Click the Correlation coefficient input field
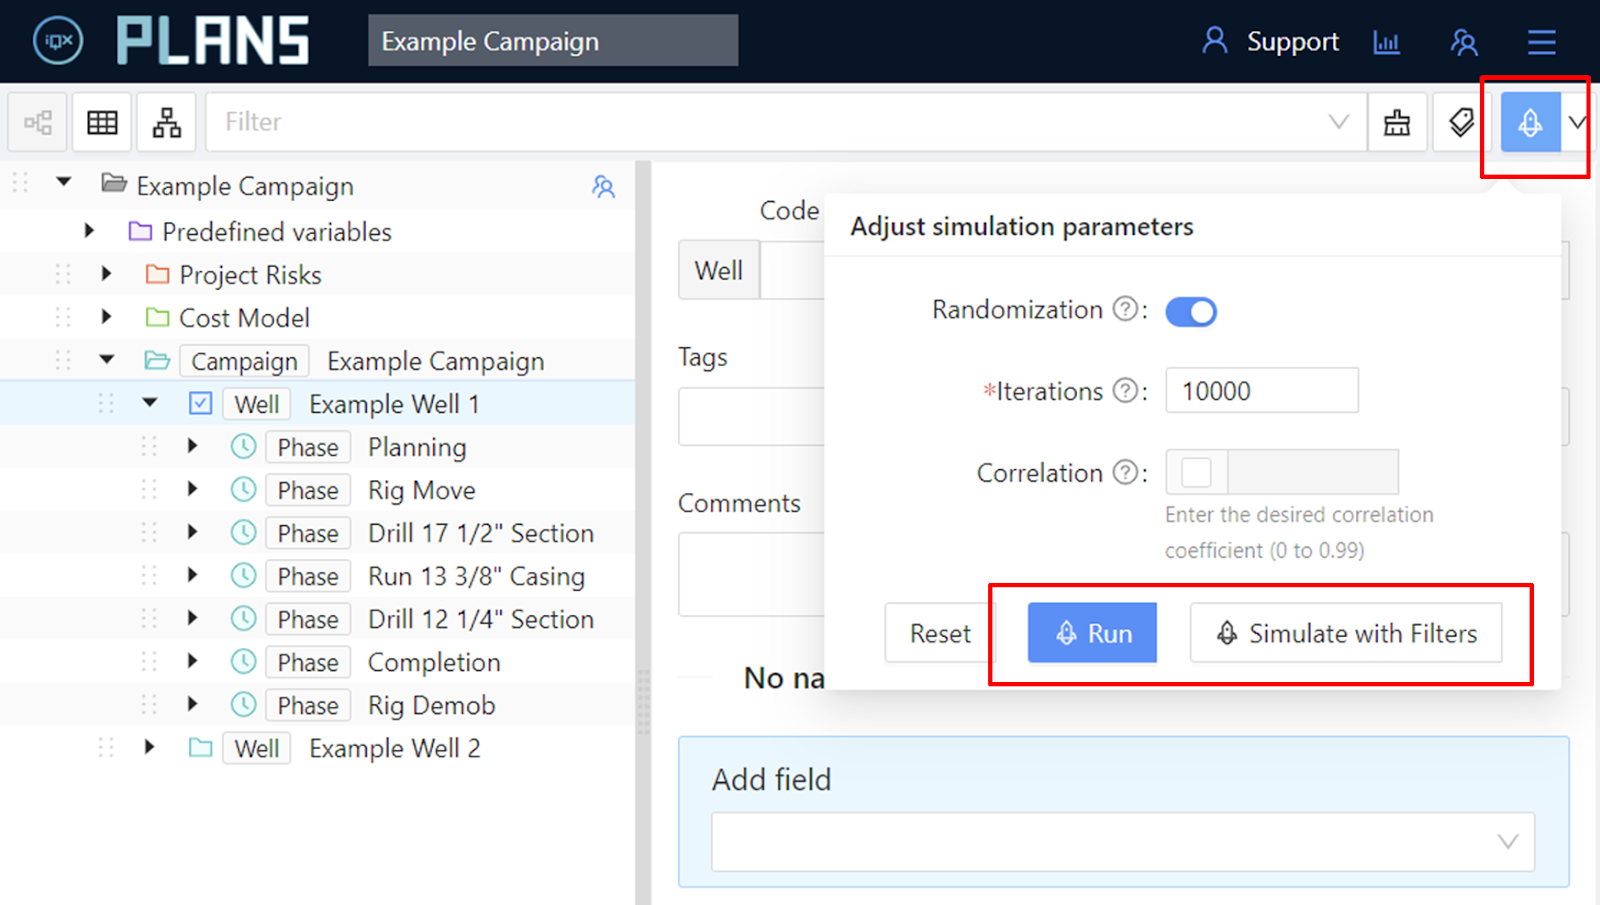The height and width of the screenshot is (905, 1600). tap(1313, 472)
